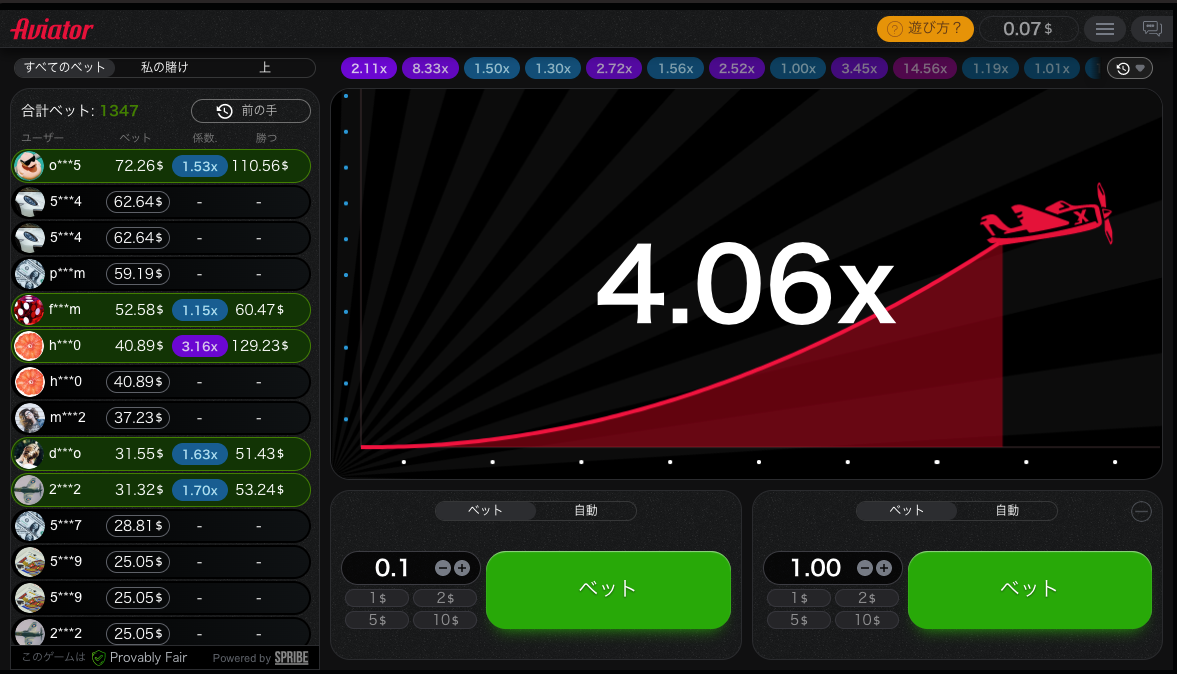The width and height of the screenshot is (1177, 674).
Task: Click the Aviator logo
Action: (52, 29)
